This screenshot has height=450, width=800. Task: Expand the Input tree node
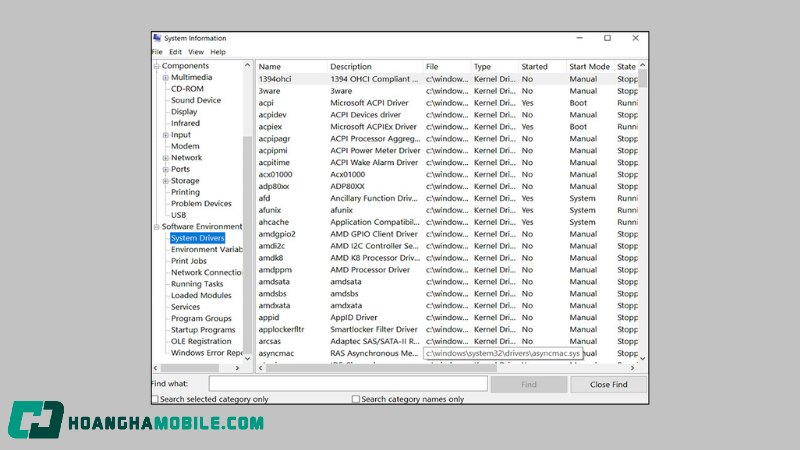[x=166, y=135]
